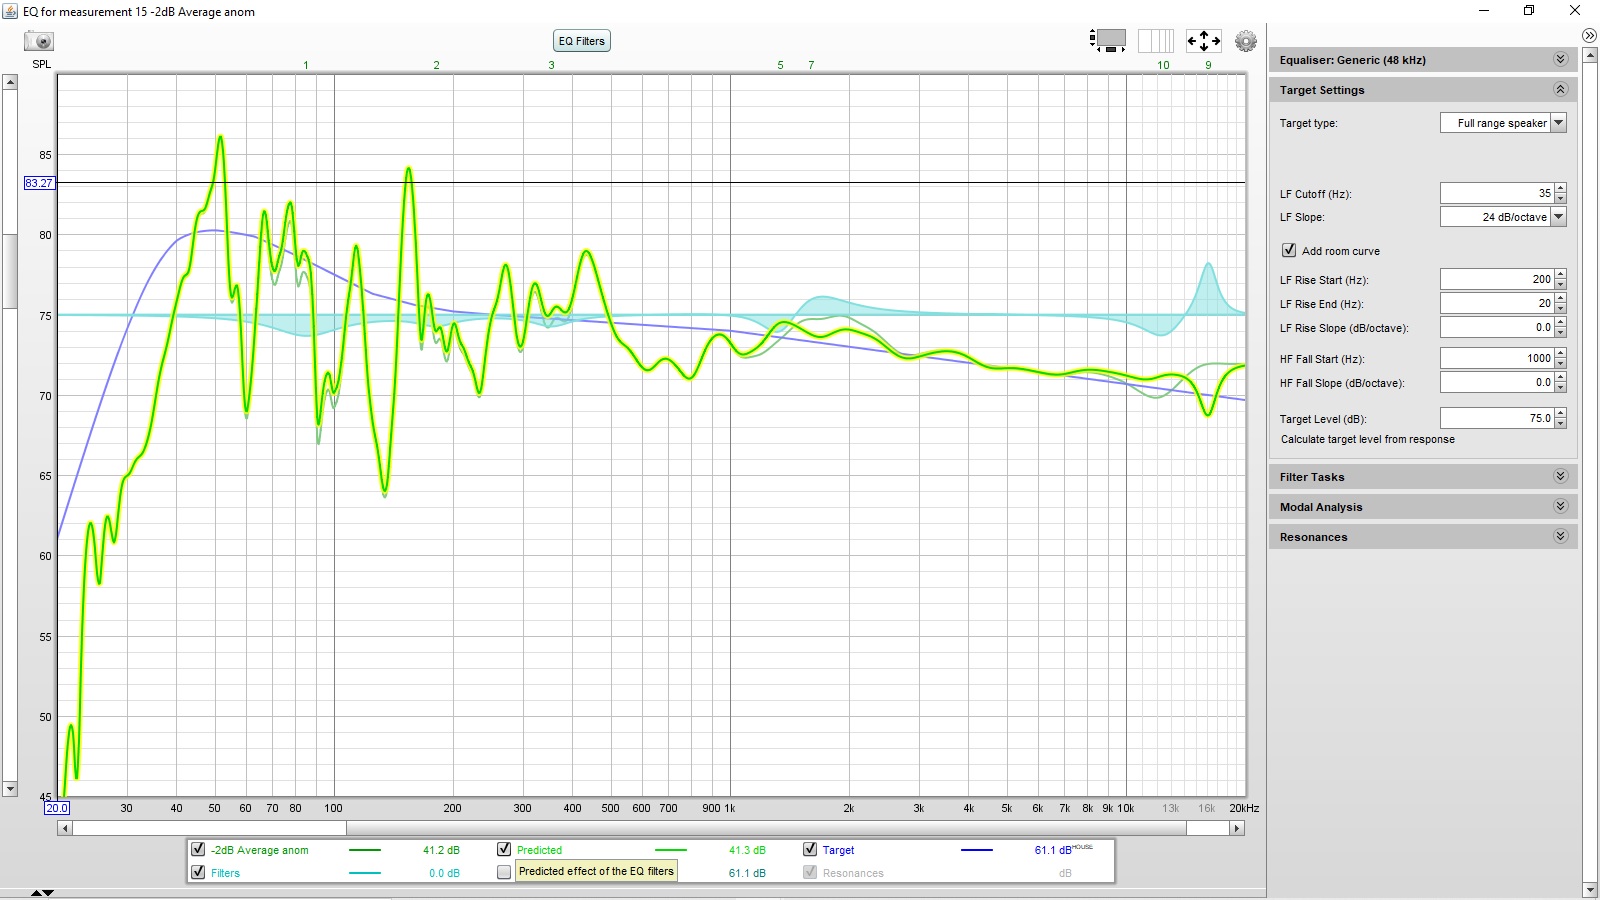Select filter marker 2 above graph

click(436, 65)
